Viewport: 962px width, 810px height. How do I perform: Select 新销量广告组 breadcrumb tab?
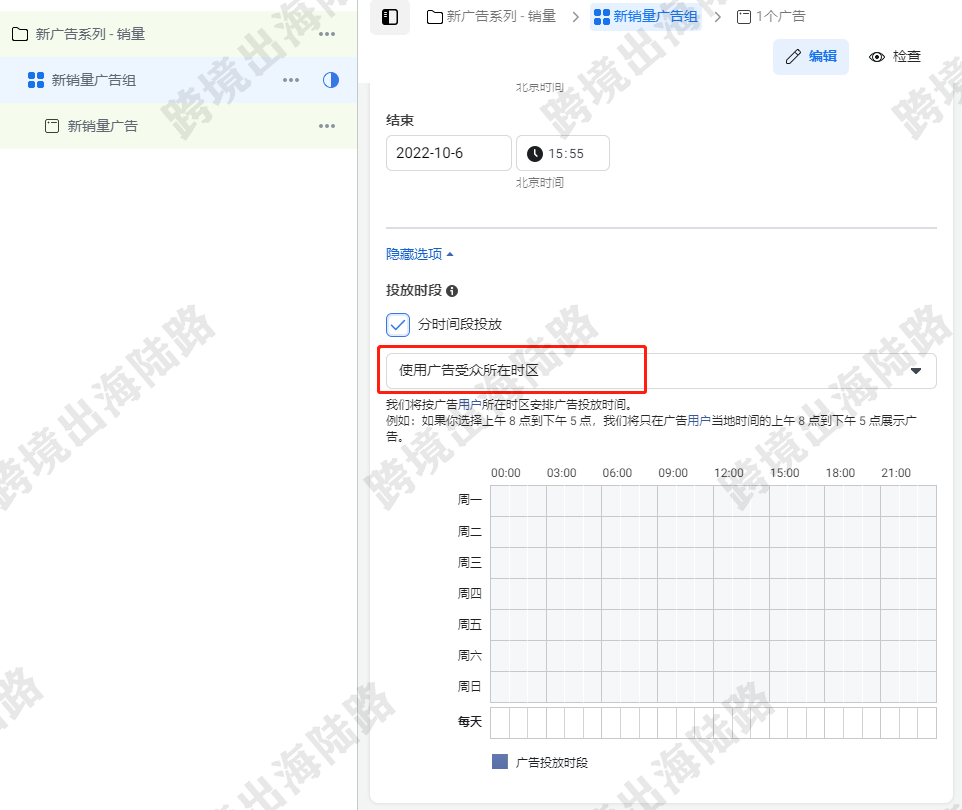[x=646, y=17]
